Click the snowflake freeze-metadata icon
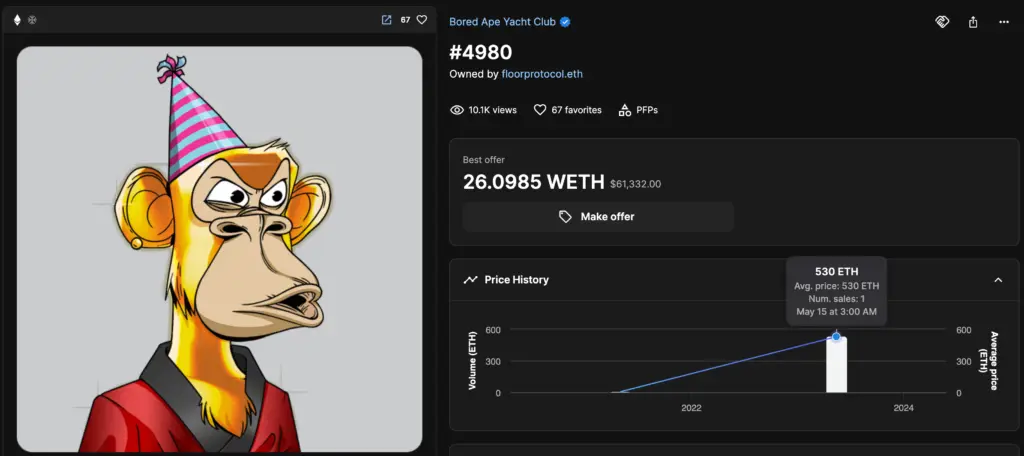This screenshot has width=1024, height=456. coord(32,20)
